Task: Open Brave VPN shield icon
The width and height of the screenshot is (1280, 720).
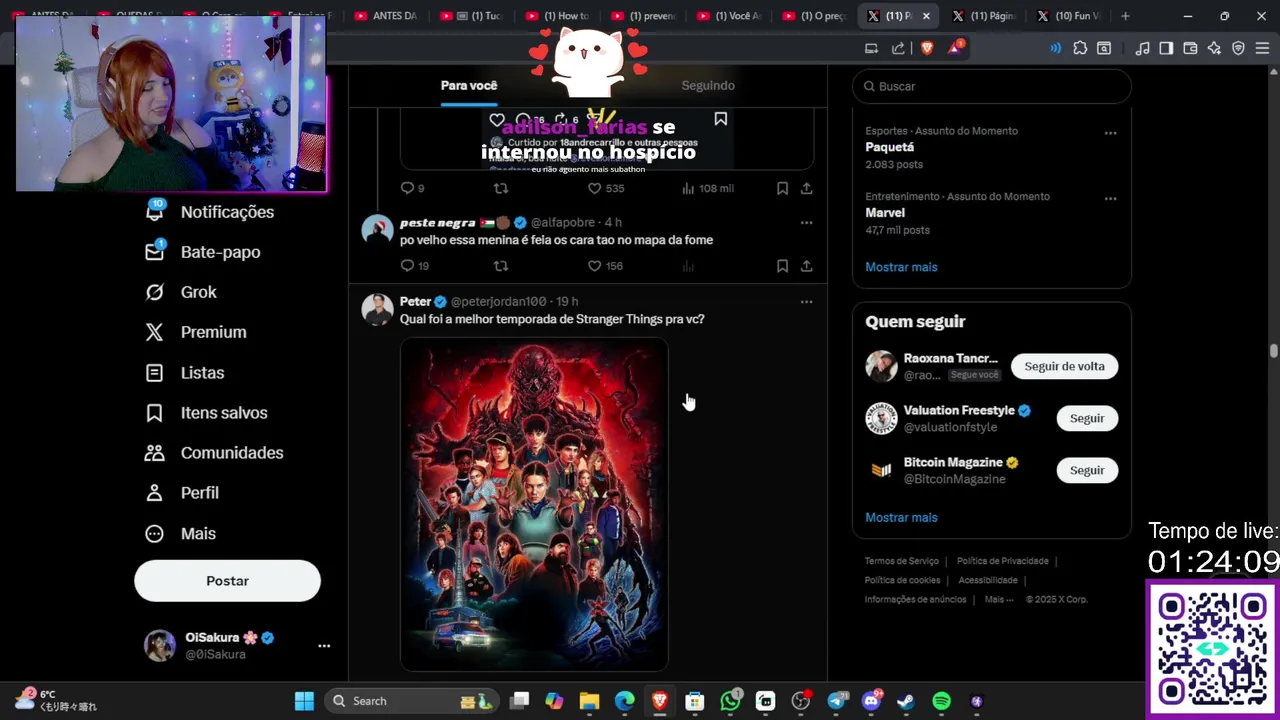Action: (1238, 48)
